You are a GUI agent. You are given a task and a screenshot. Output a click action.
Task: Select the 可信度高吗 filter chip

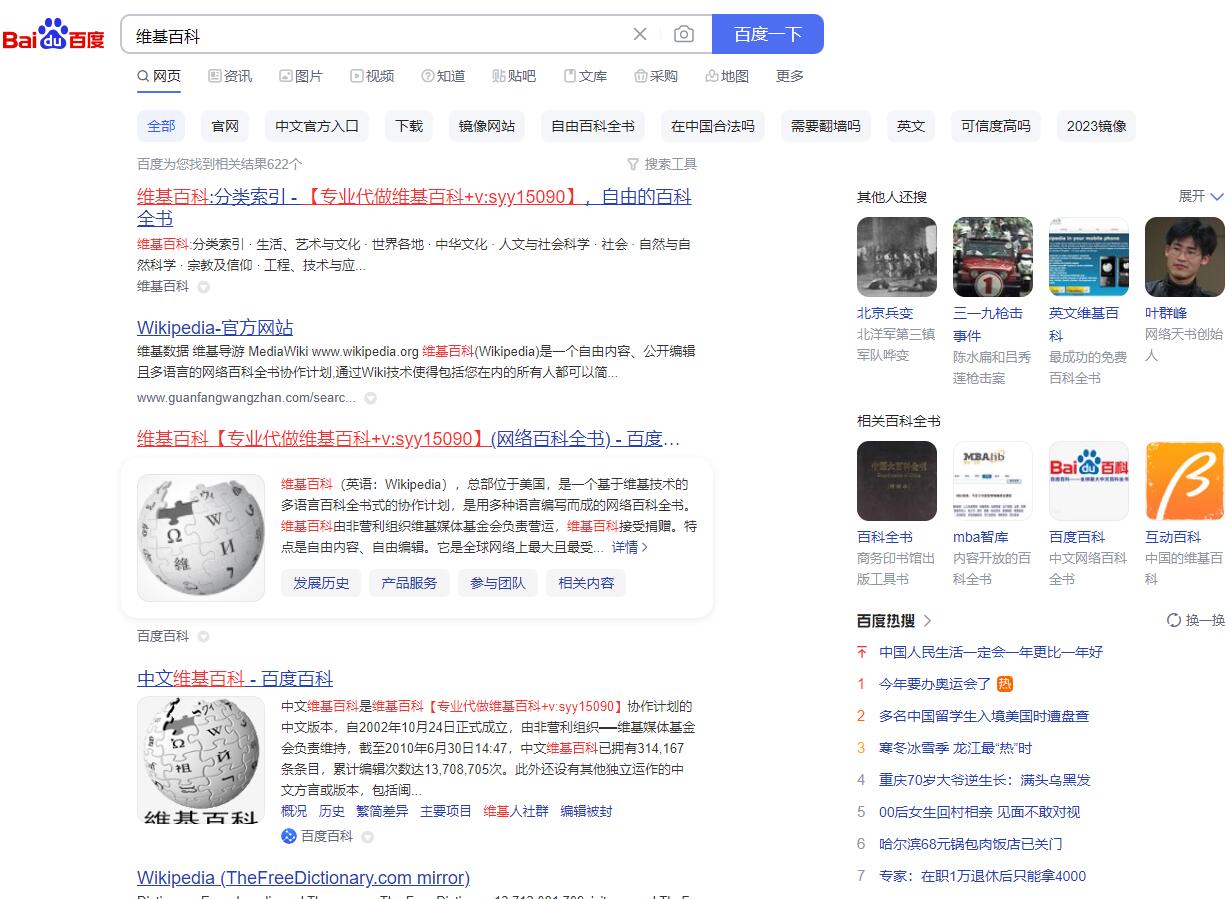tap(996, 126)
